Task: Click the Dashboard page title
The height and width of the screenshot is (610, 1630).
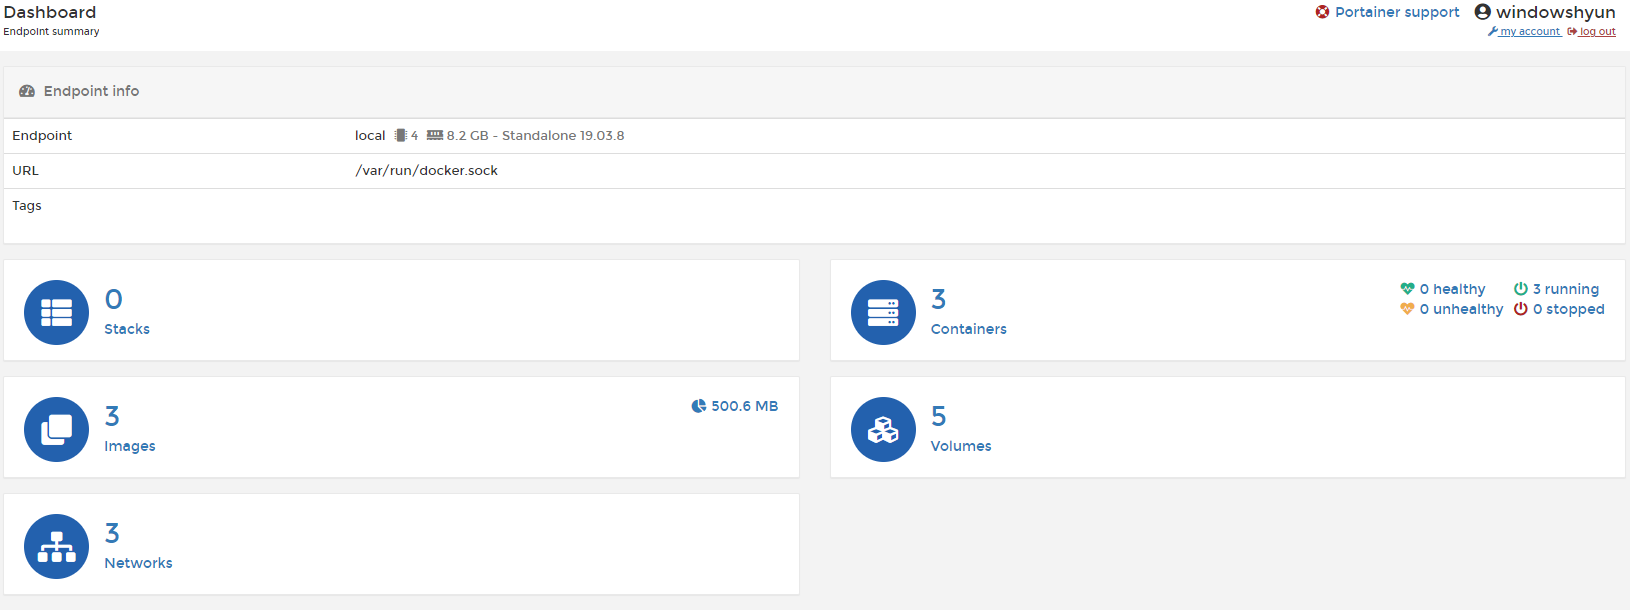Action: [x=50, y=12]
